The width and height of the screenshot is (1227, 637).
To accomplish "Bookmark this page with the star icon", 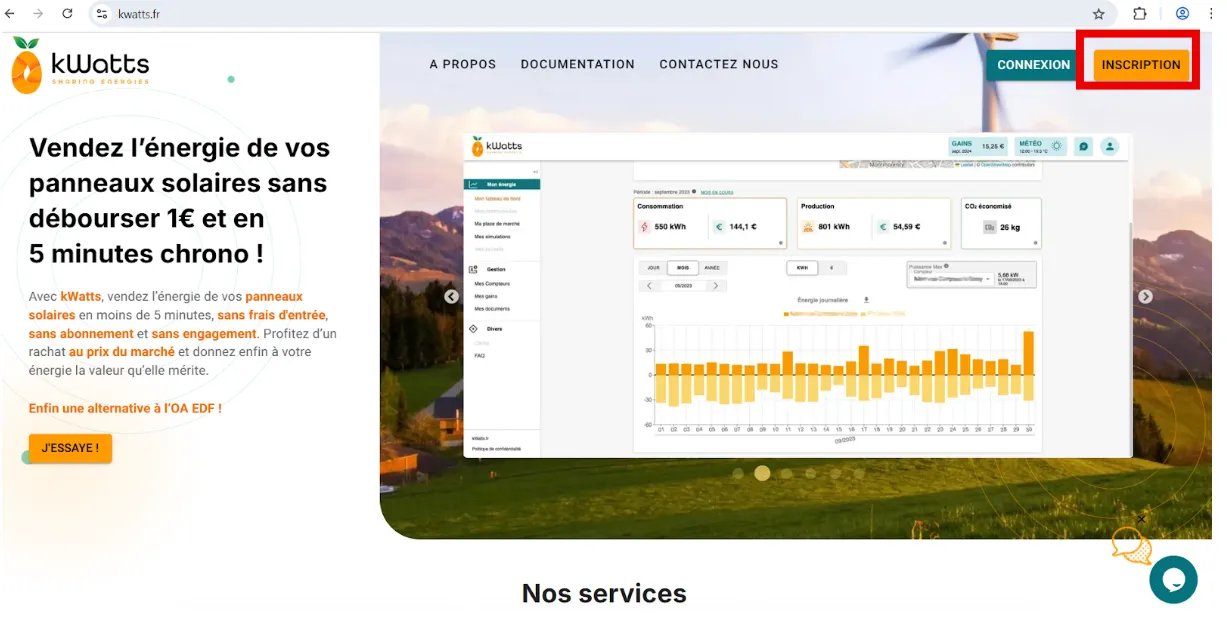I will pyautogui.click(x=1098, y=14).
